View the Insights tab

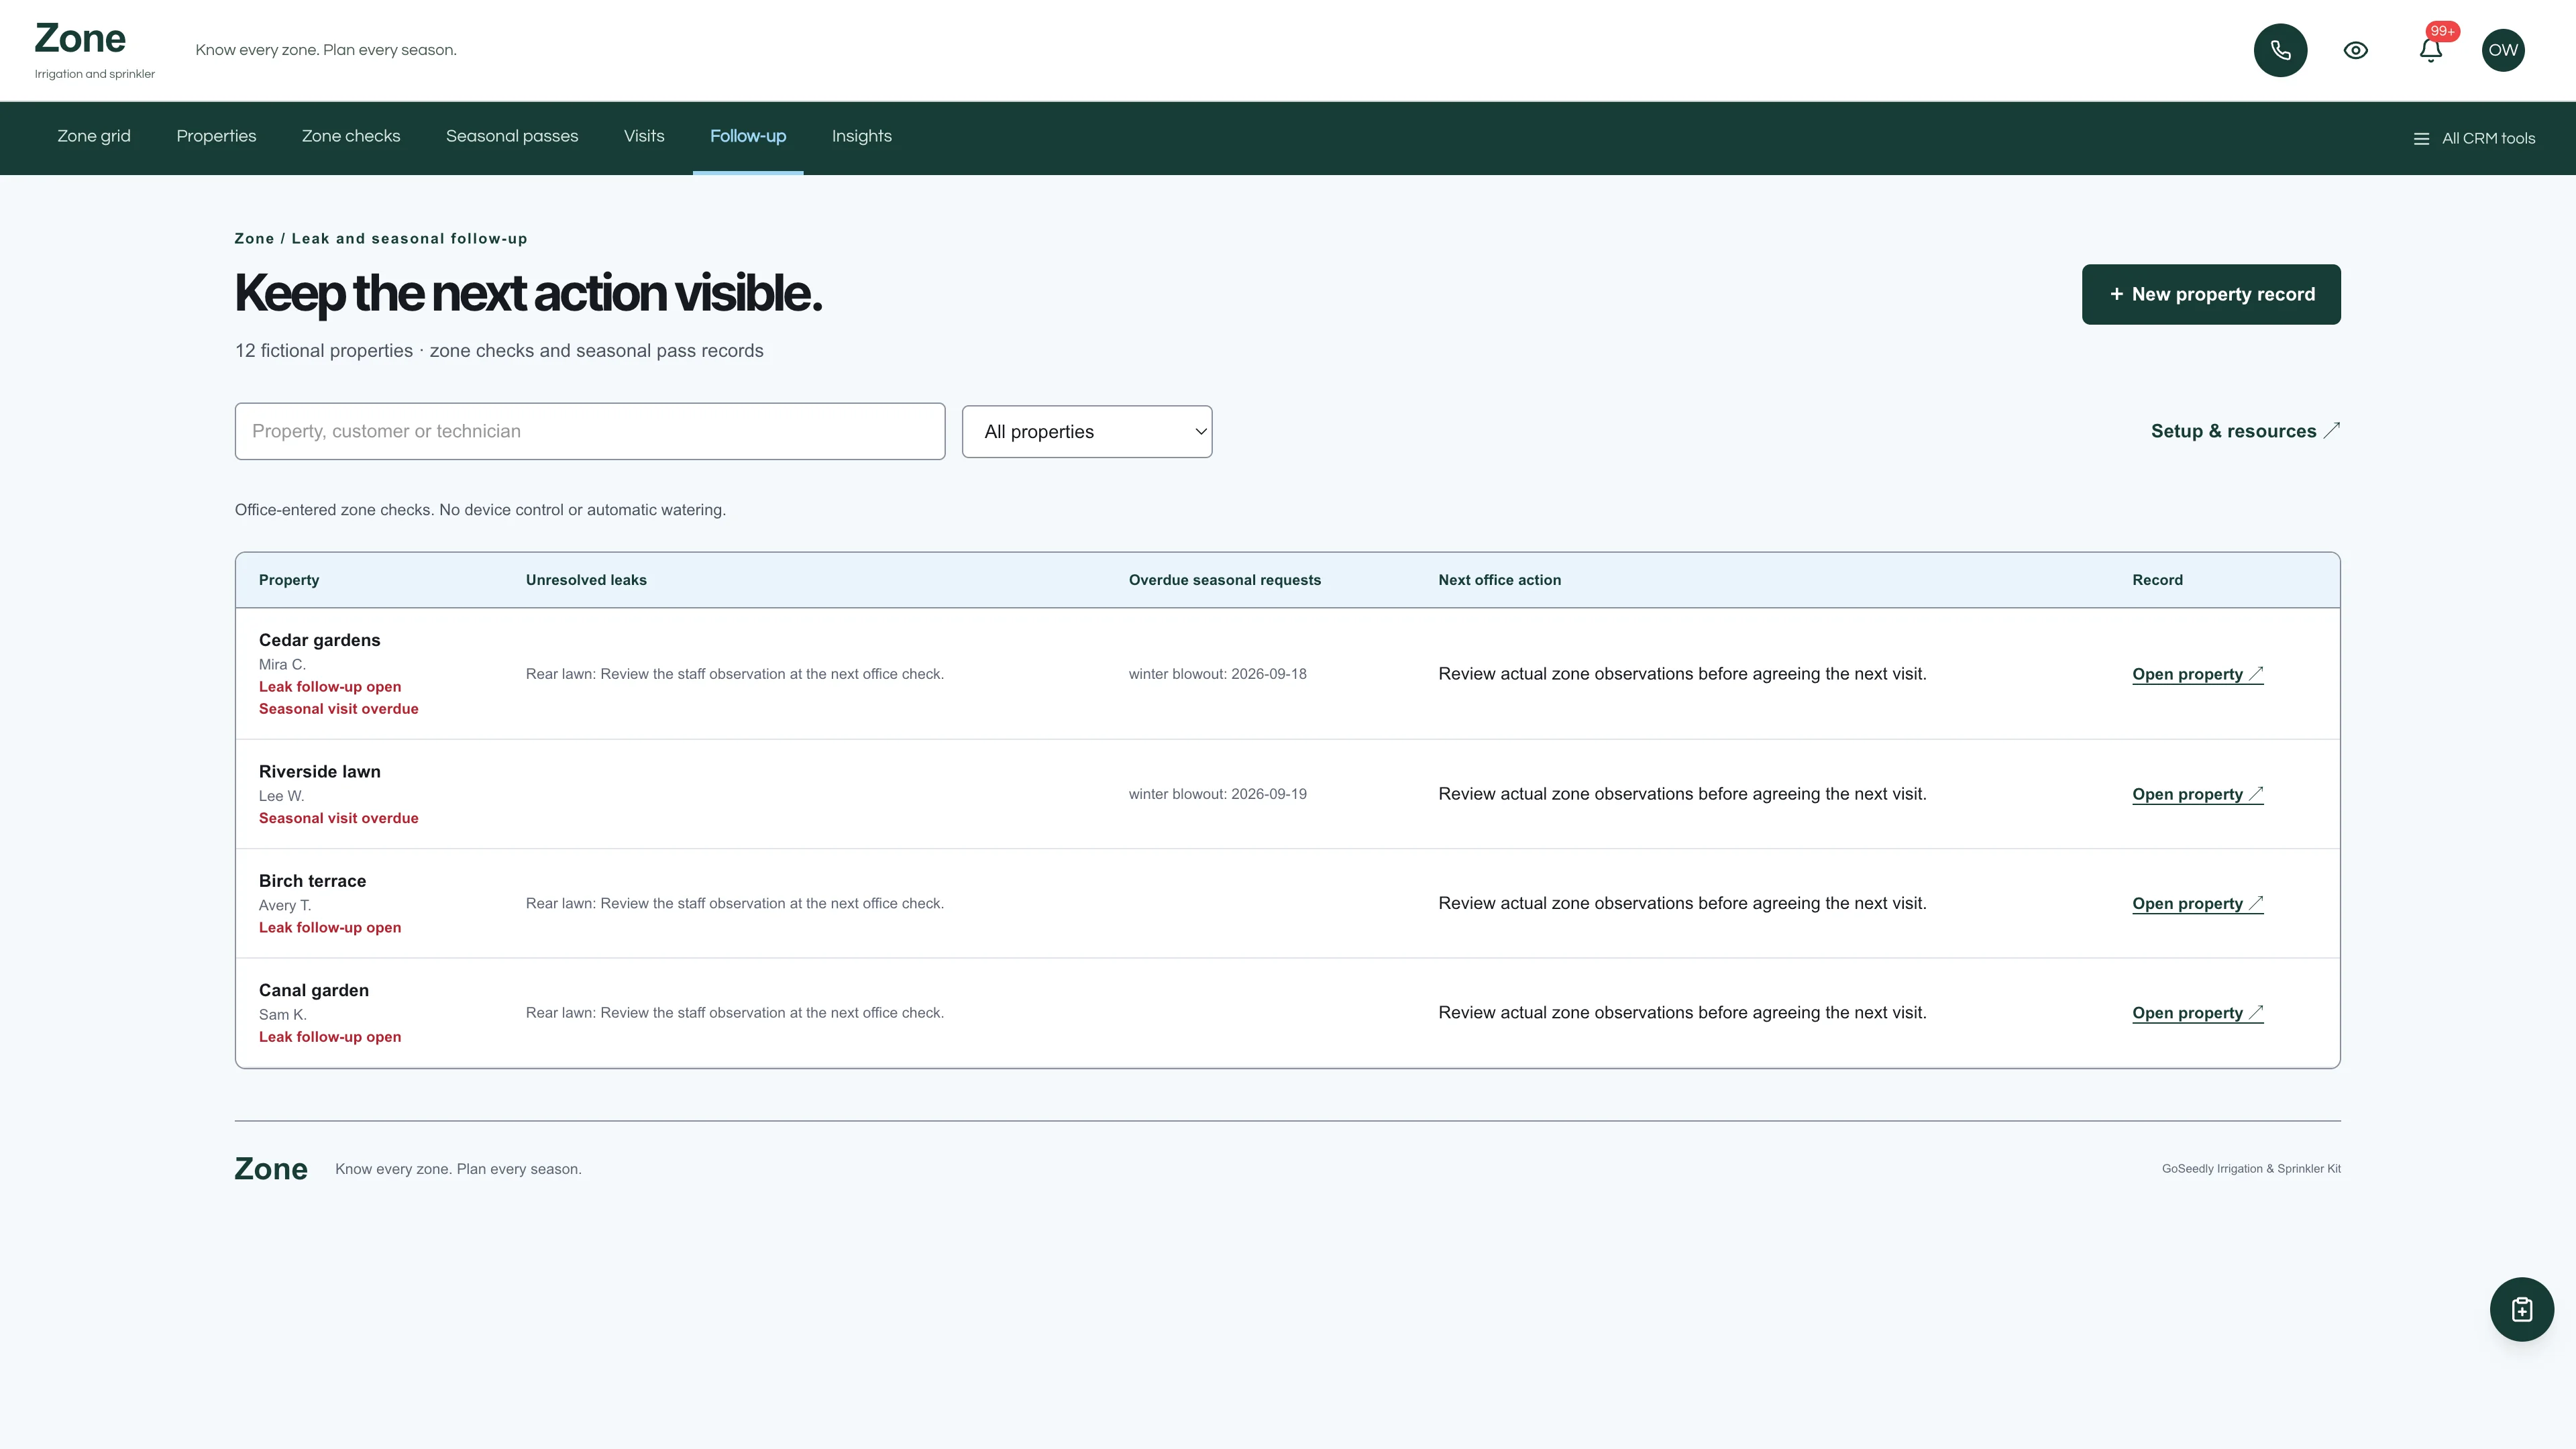pyautogui.click(x=862, y=136)
